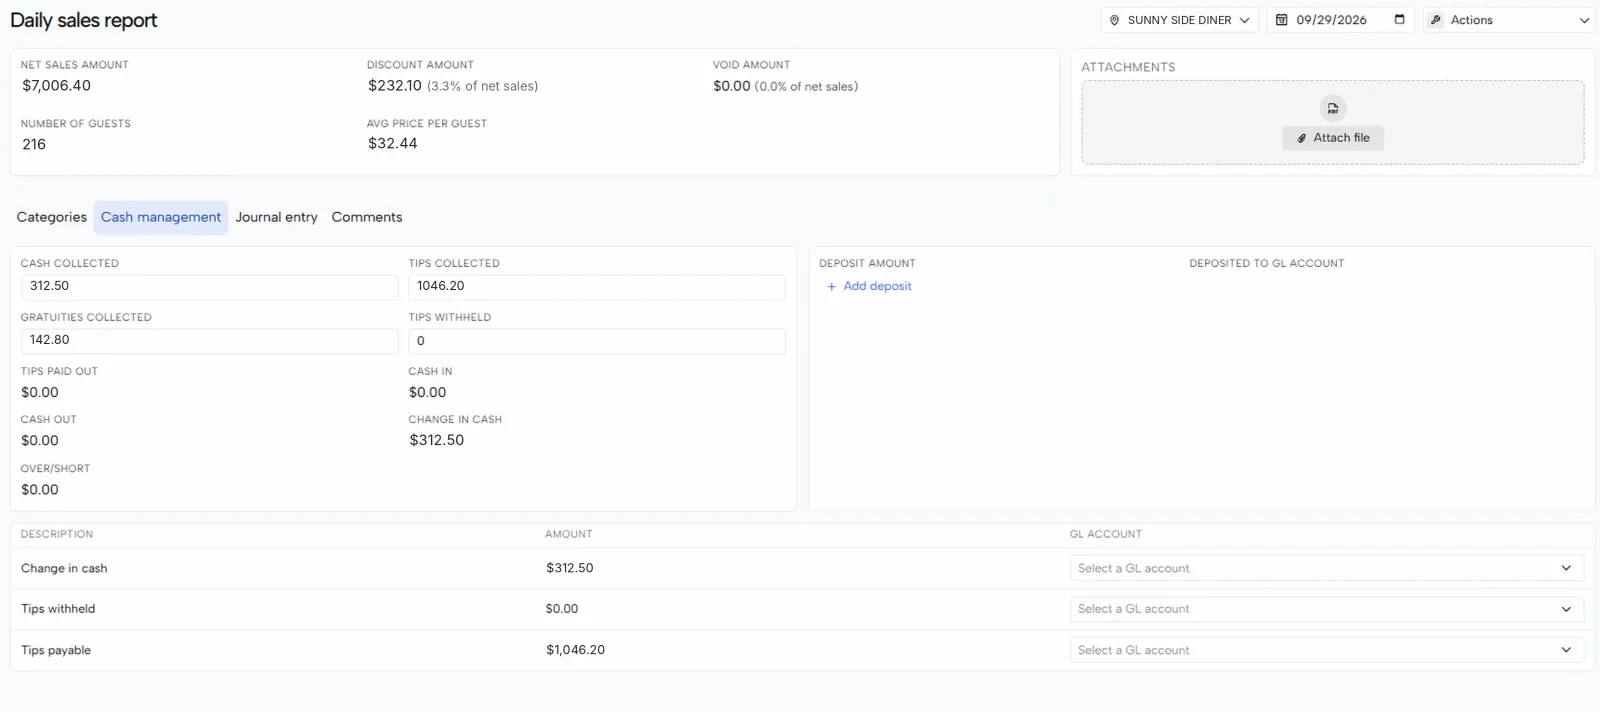
Task: Click the Attach file button
Action: (x=1332, y=138)
